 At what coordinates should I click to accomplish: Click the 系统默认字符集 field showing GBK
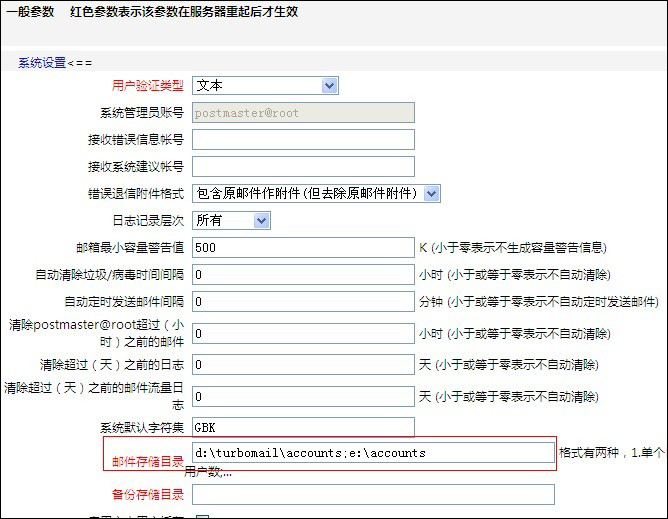click(x=302, y=427)
